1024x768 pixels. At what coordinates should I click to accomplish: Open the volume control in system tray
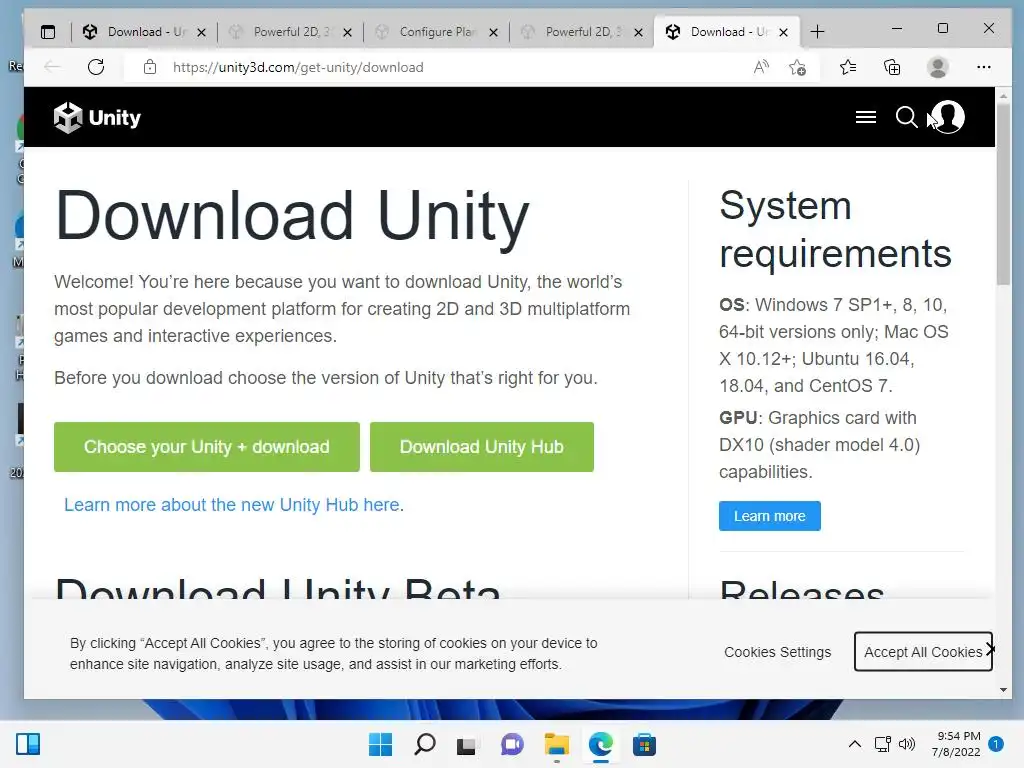pos(906,744)
